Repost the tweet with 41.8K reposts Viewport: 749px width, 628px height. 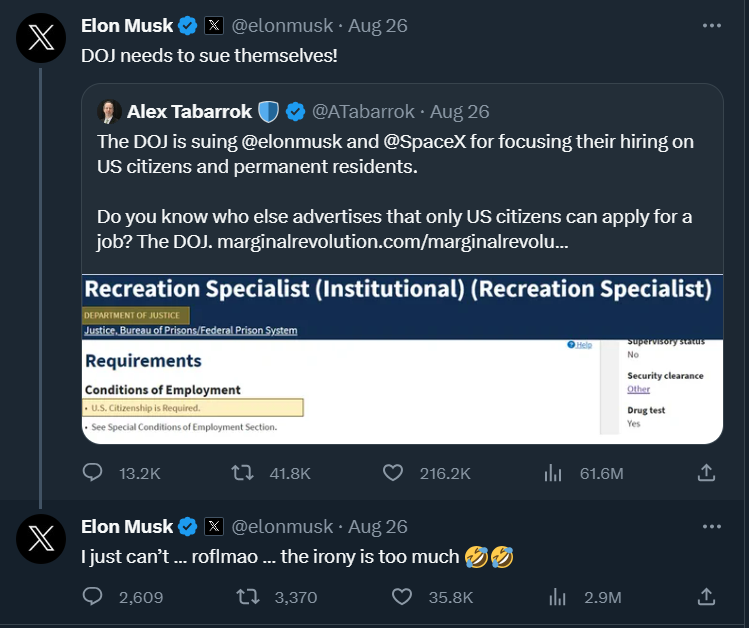point(243,473)
